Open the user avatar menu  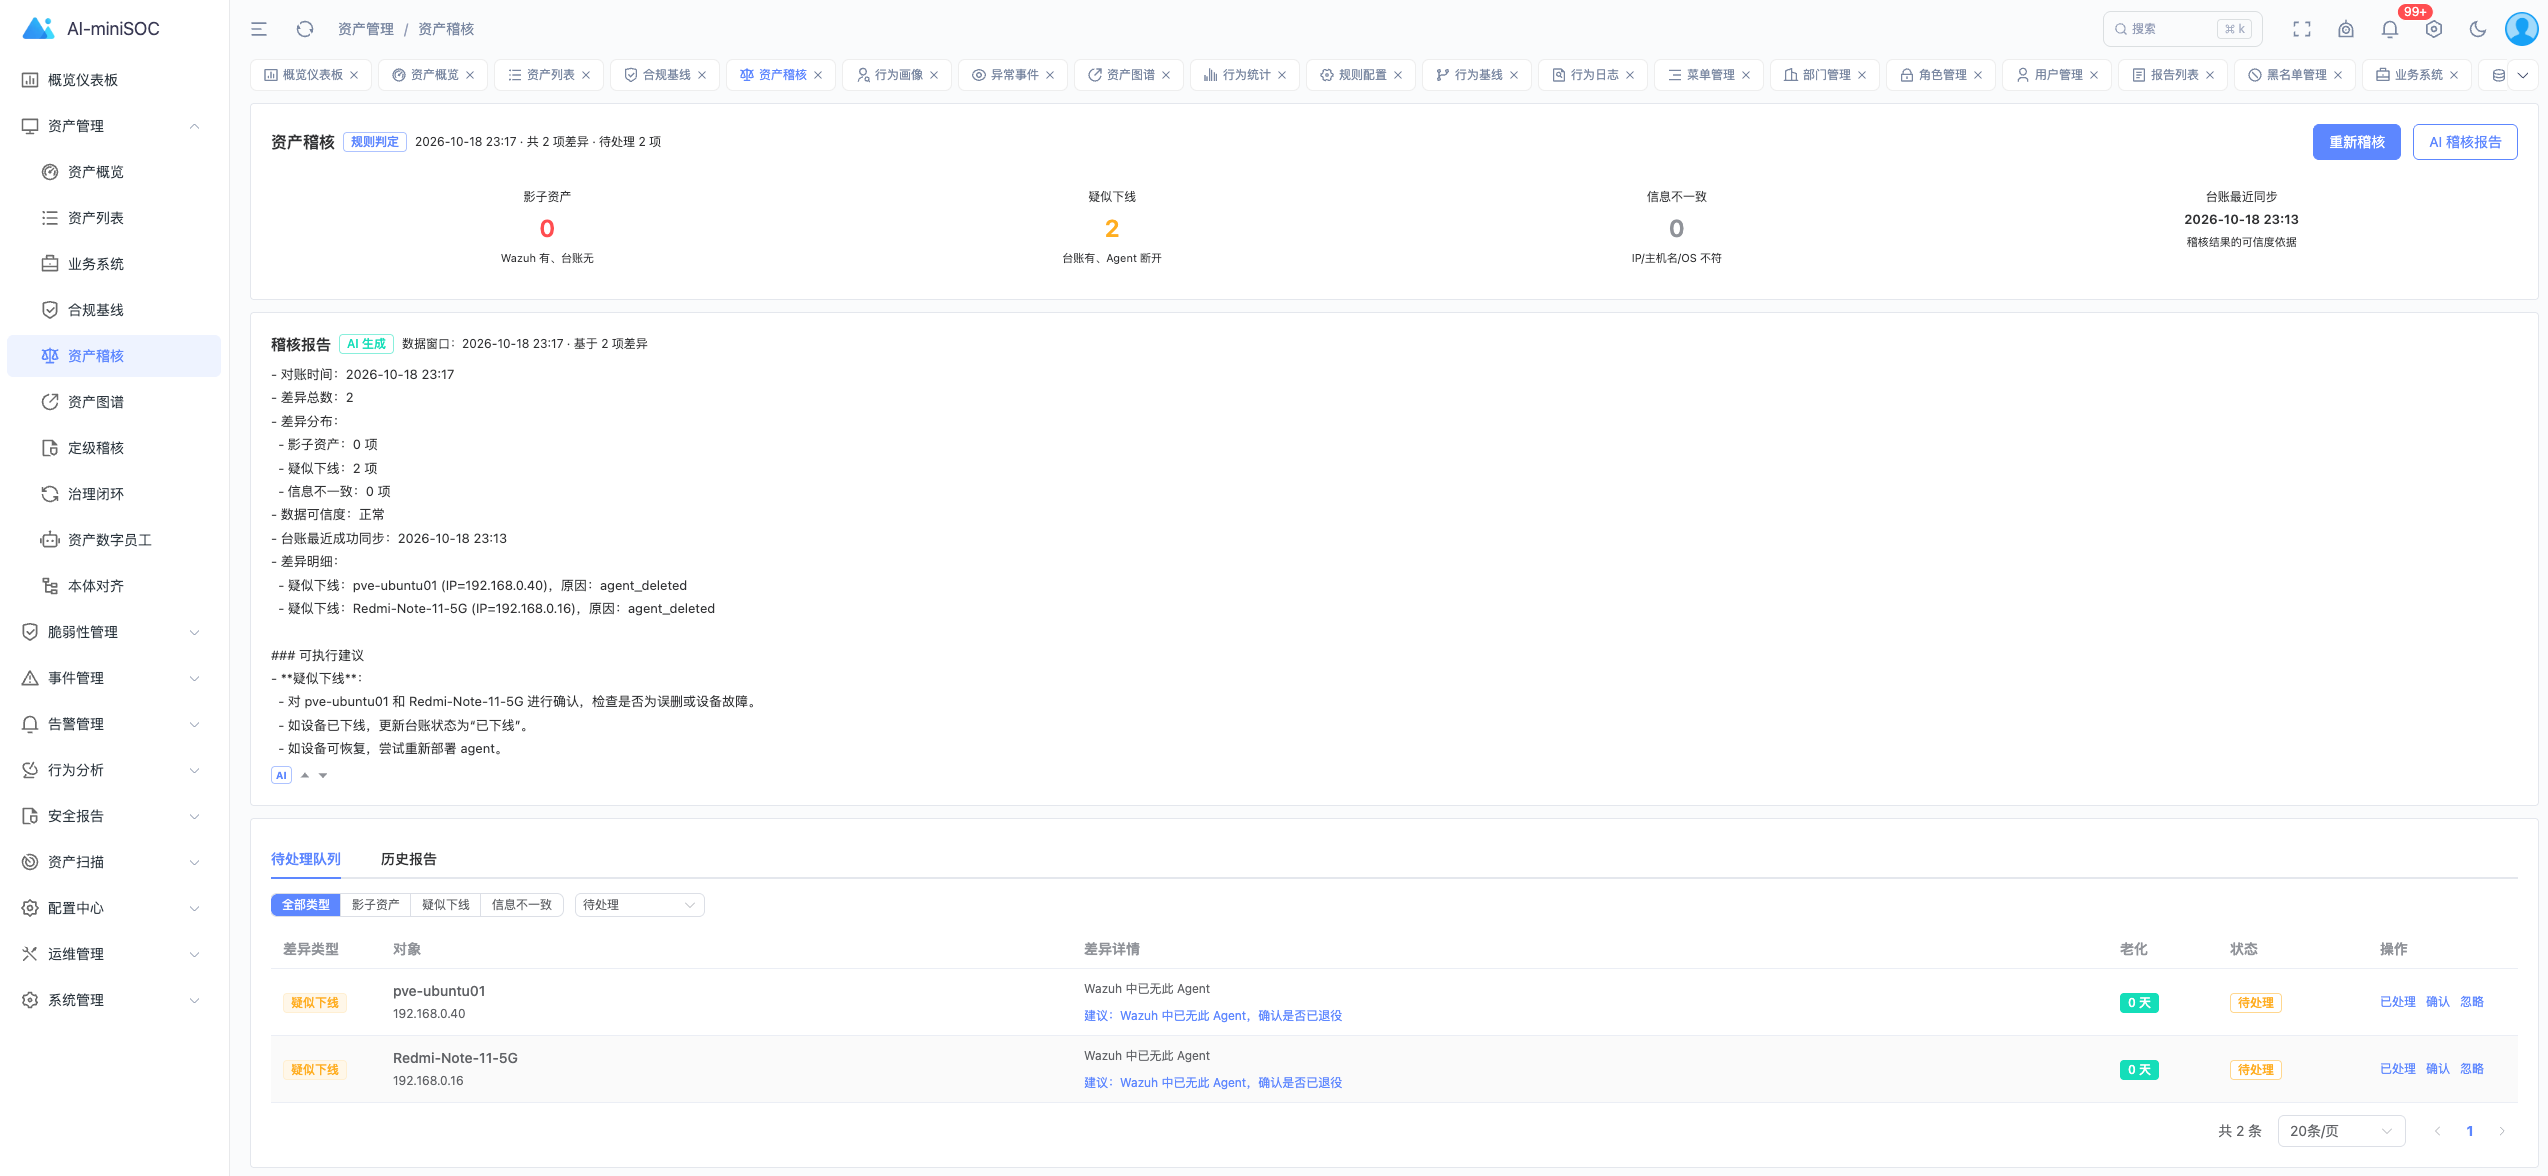click(2521, 29)
